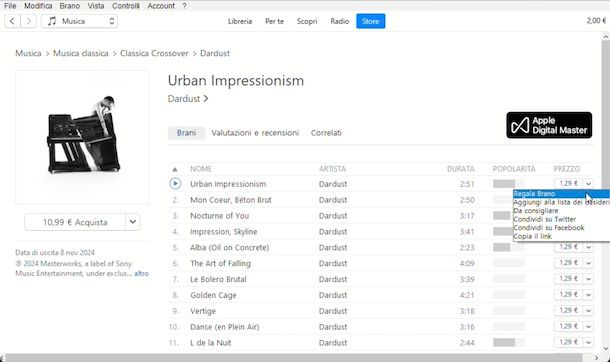Open the File menu
This screenshot has width=610, height=362.
(10, 6)
